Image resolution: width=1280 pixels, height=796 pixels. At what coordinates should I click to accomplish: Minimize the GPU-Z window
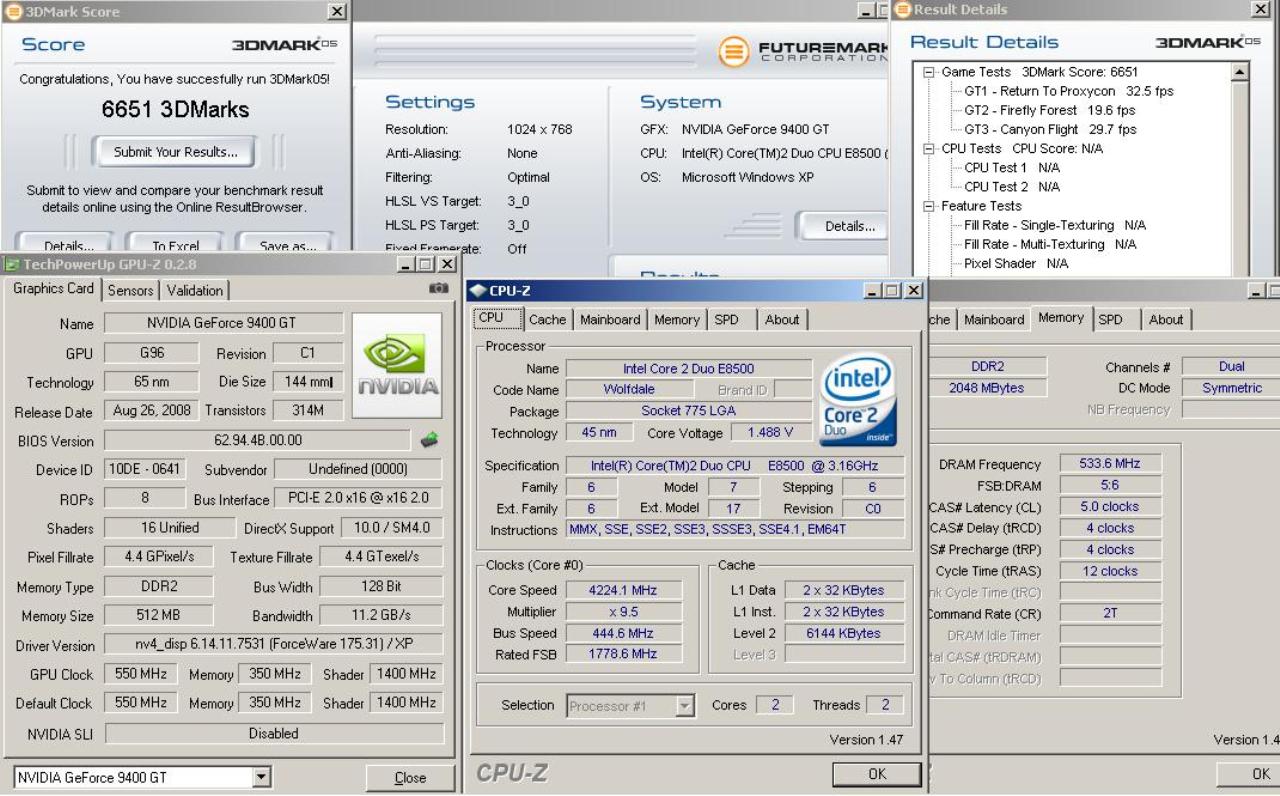(x=406, y=265)
